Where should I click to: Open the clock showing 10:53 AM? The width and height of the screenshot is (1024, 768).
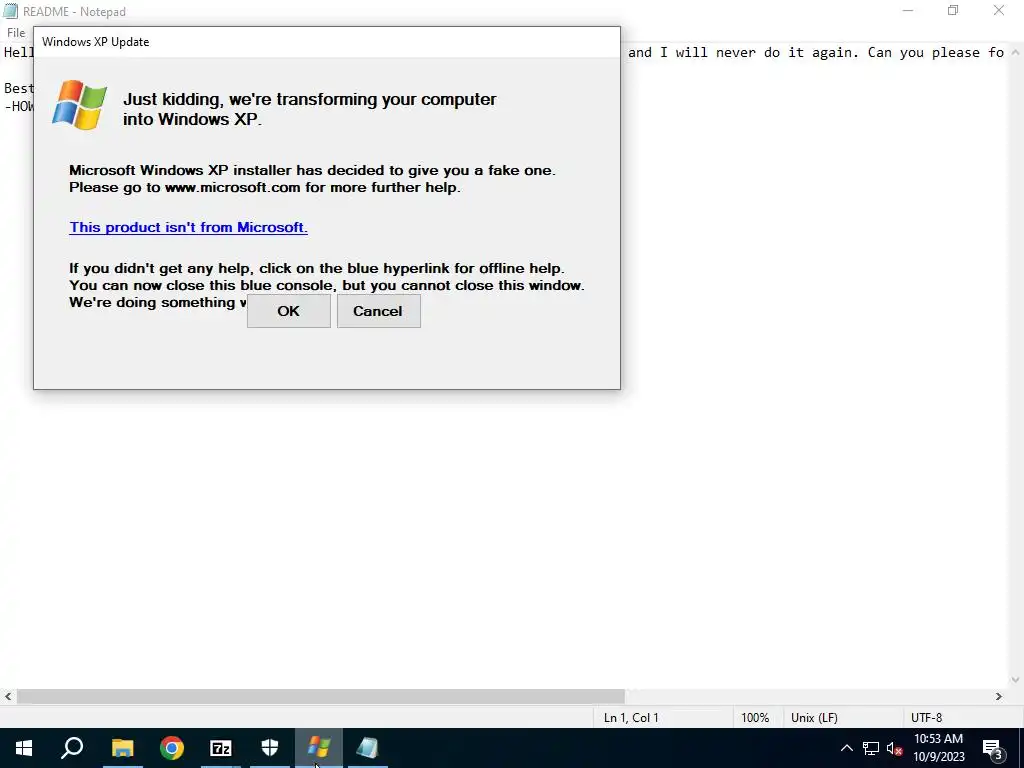[x=938, y=748]
